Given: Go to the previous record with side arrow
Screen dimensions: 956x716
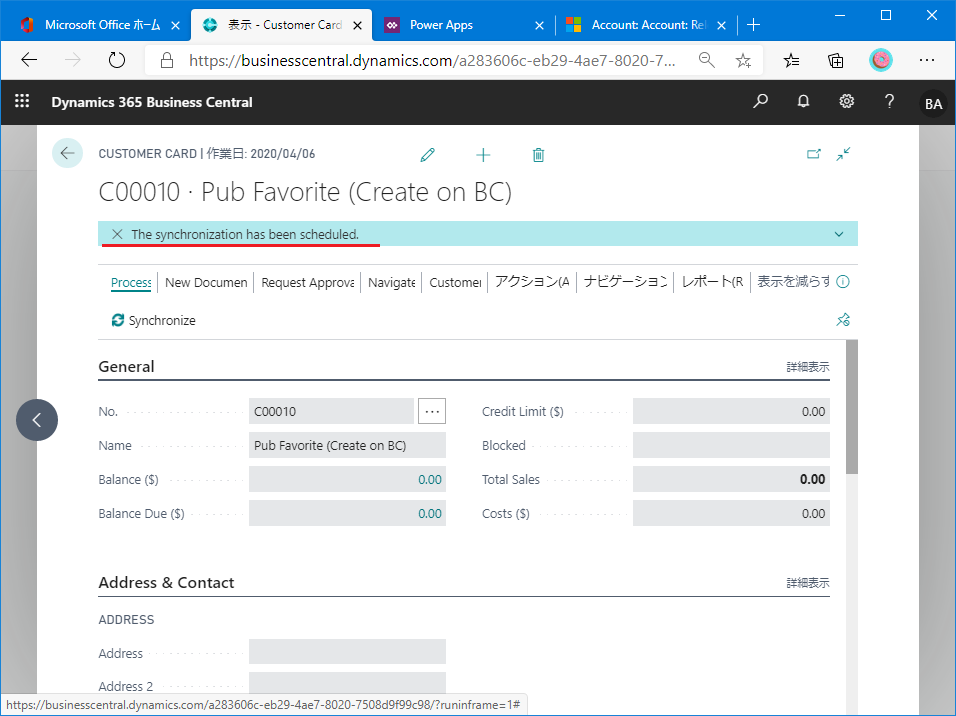Looking at the screenshot, I should click(37, 420).
